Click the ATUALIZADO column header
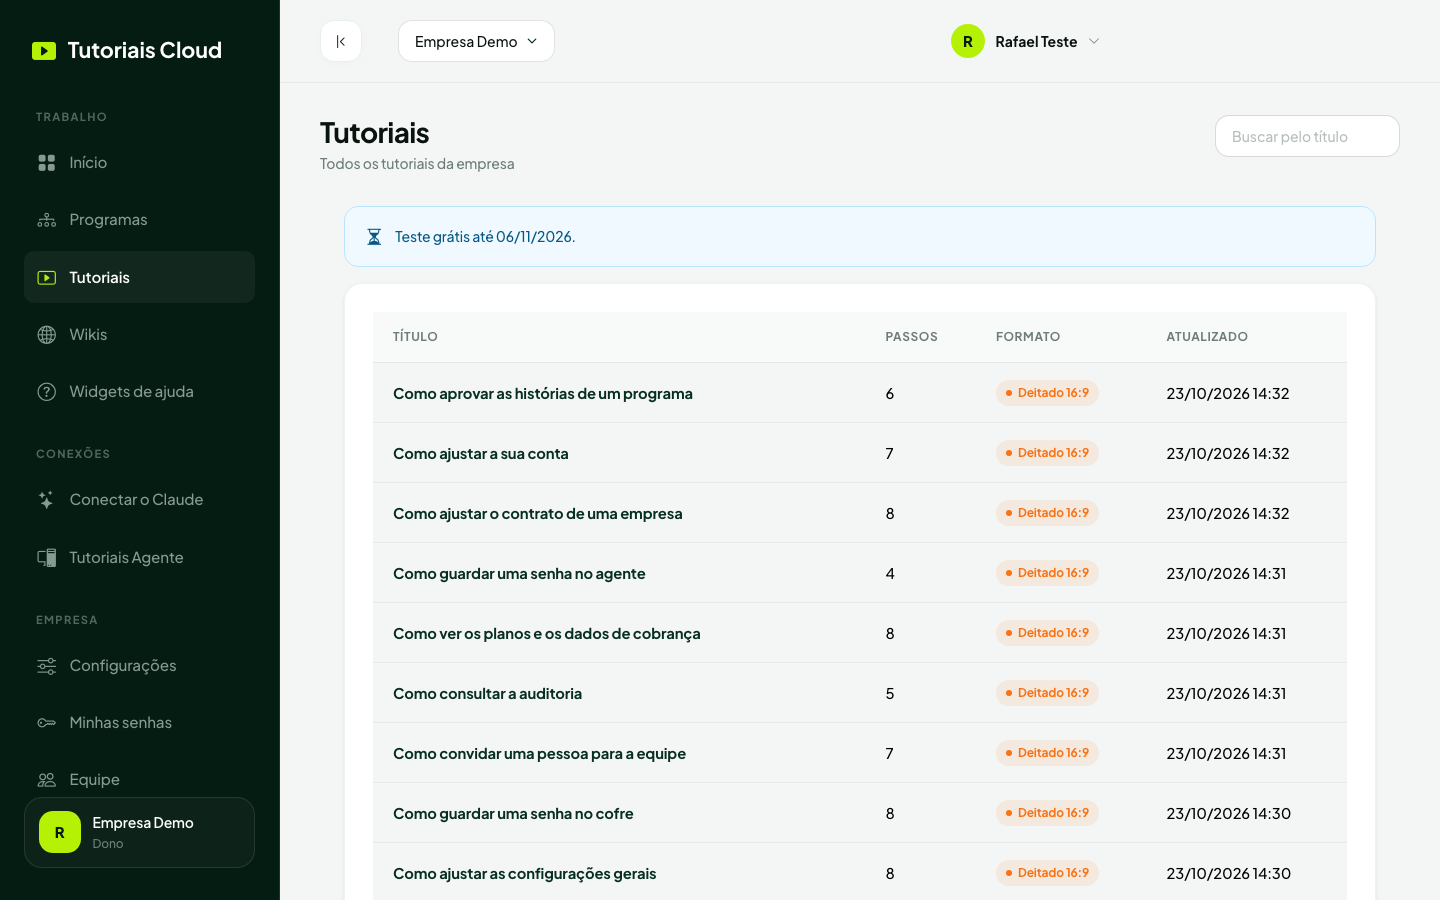Image resolution: width=1440 pixels, height=900 pixels. (1207, 337)
